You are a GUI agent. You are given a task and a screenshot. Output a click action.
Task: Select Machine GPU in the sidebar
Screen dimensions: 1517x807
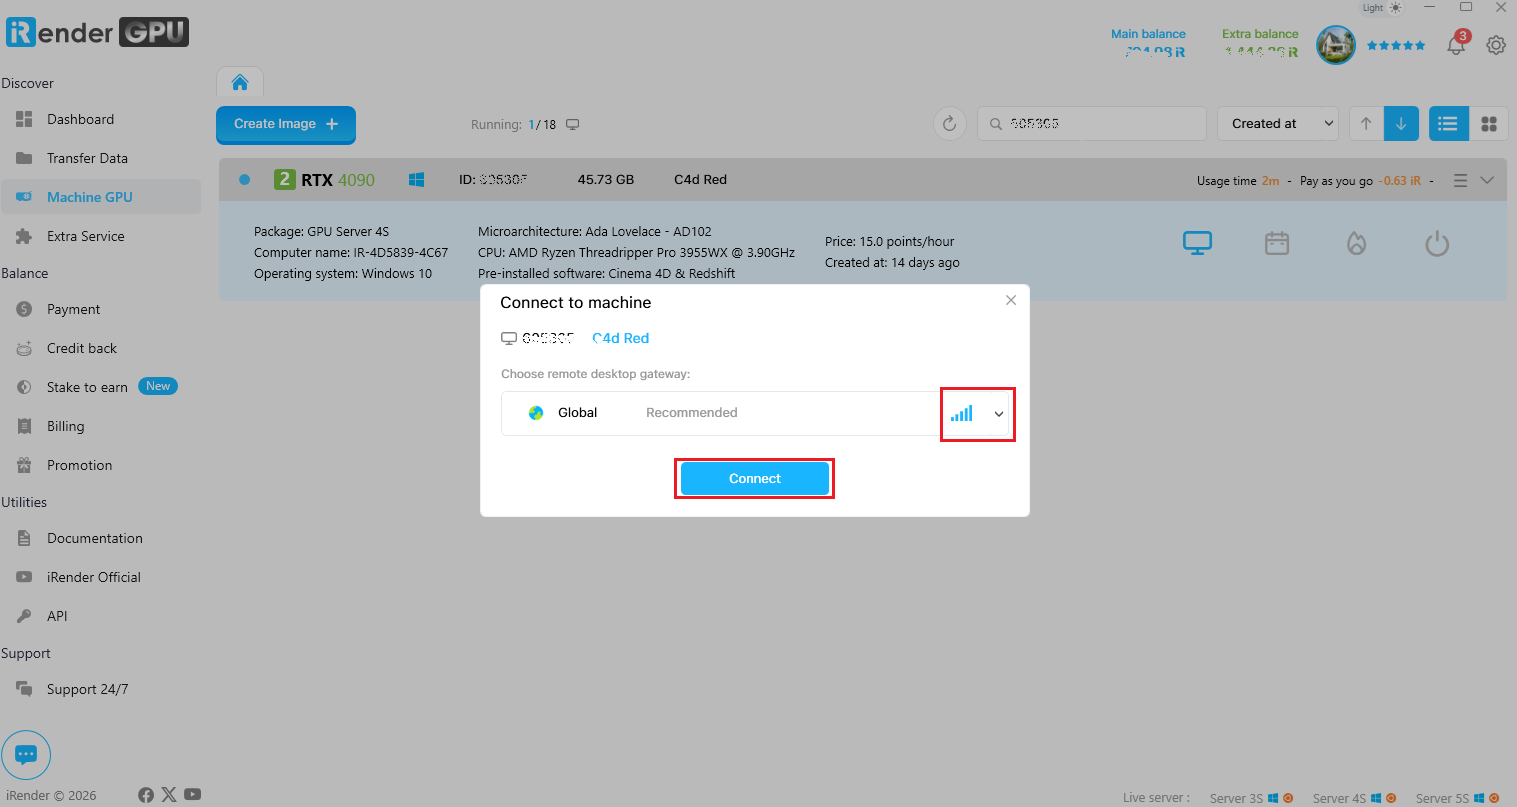coord(101,197)
